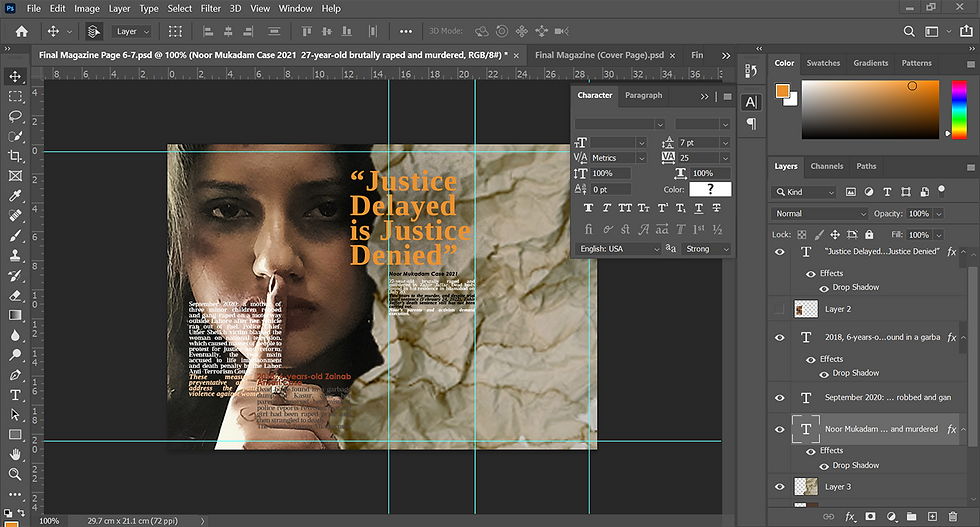Hide the Layer 3 layer
This screenshot has height=527, width=980.
[x=780, y=487]
